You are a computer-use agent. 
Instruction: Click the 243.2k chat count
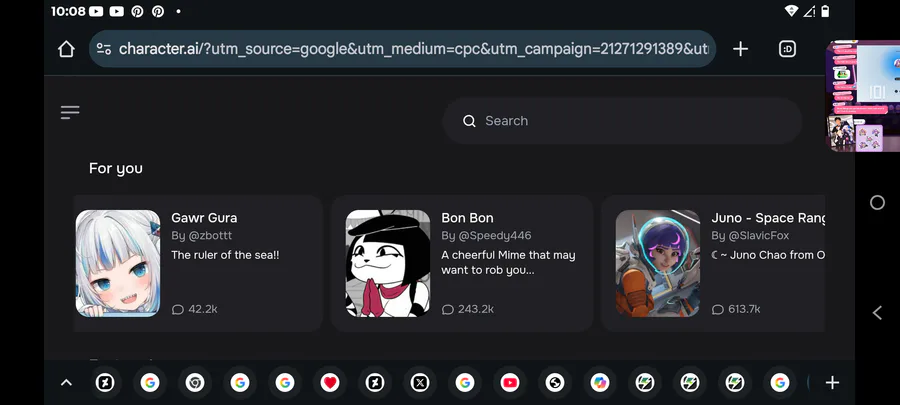pyautogui.click(x=476, y=309)
